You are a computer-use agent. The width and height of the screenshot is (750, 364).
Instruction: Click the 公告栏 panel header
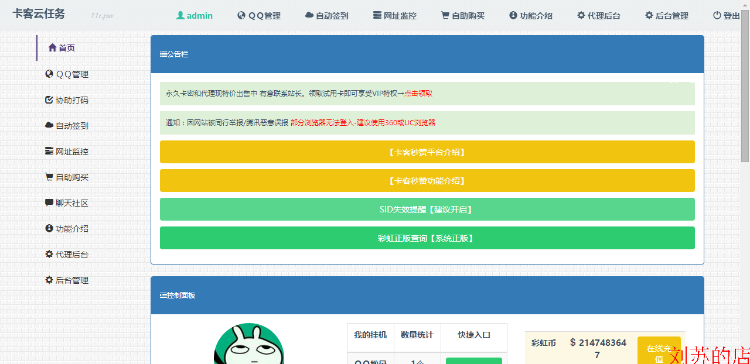pyautogui.click(x=427, y=54)
